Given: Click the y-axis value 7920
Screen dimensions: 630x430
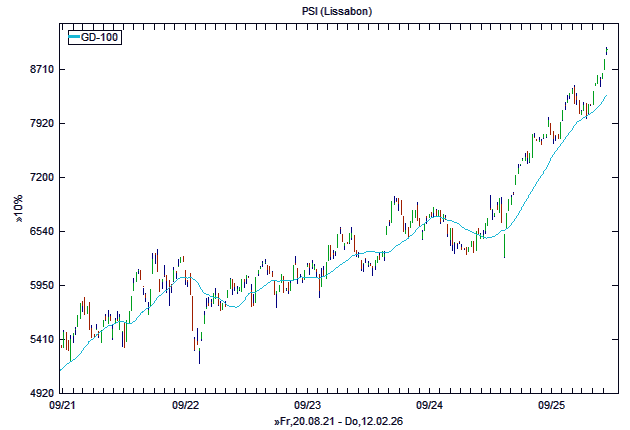Looking at the screenshot, I should click(42, 123).
